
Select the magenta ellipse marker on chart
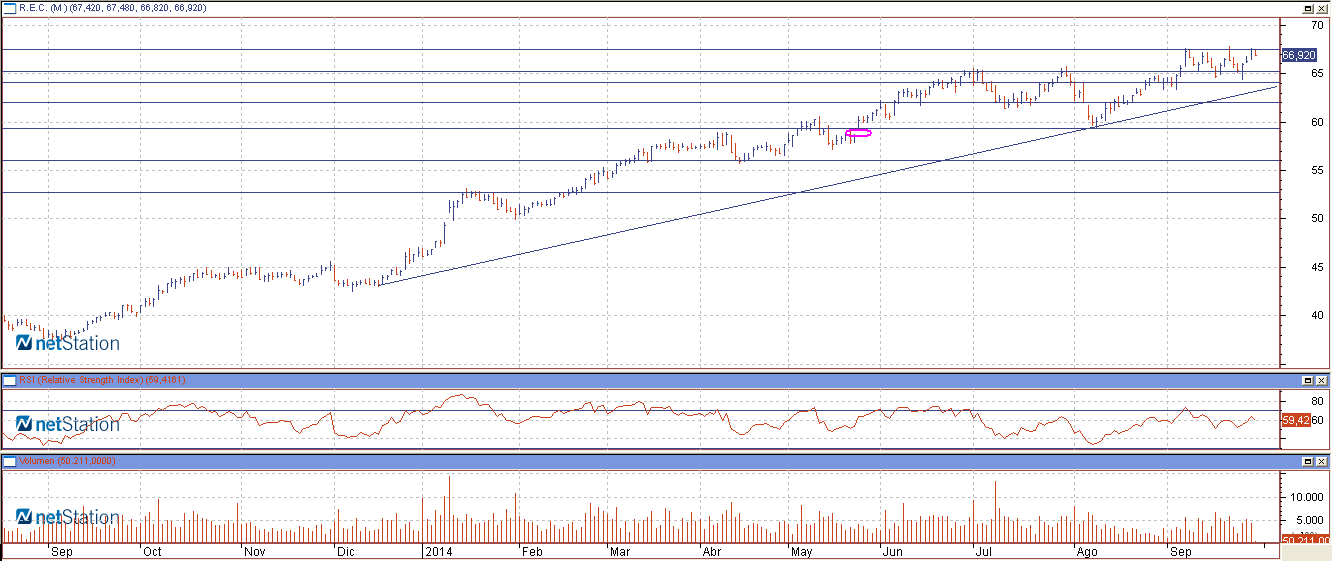click(859, 133)
